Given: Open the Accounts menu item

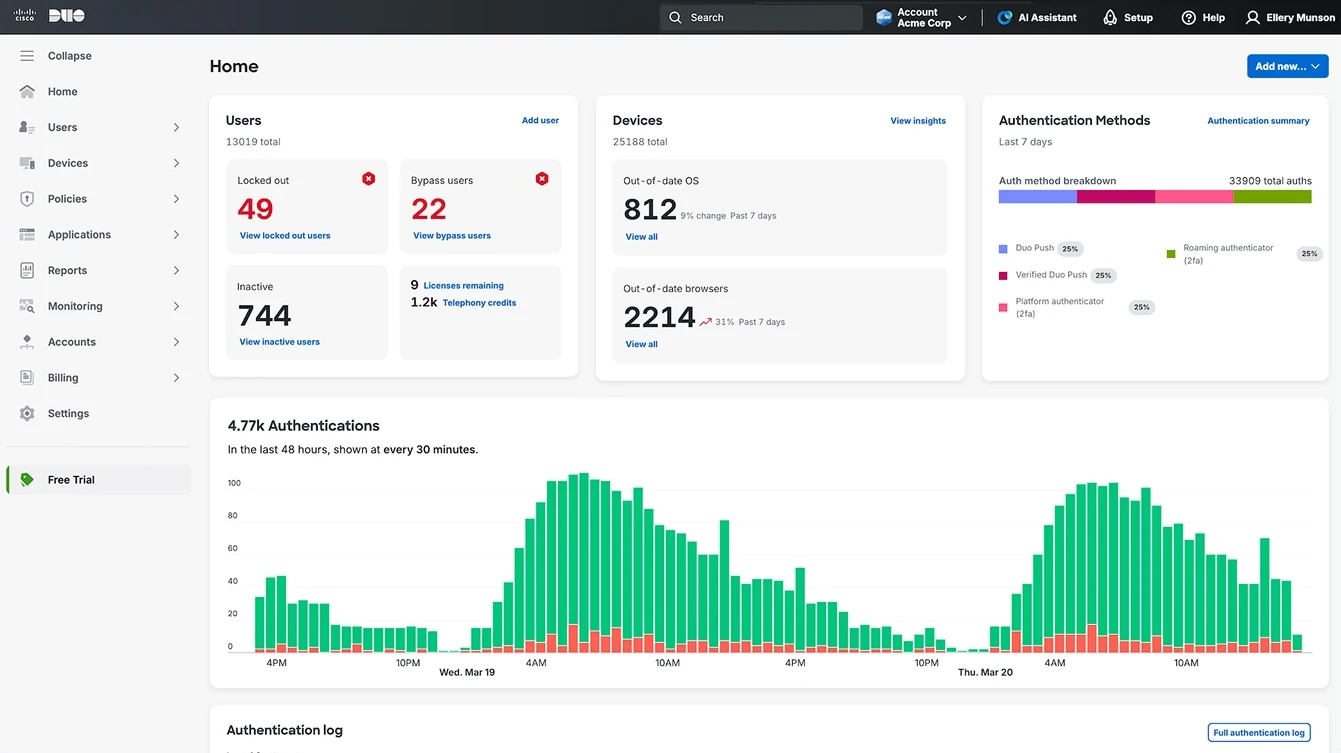Looking at the screenshot, I should click(x=99, y=342).
